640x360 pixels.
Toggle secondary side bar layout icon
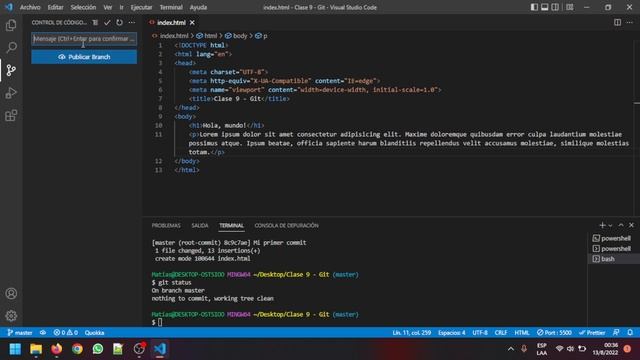[555, 7]
